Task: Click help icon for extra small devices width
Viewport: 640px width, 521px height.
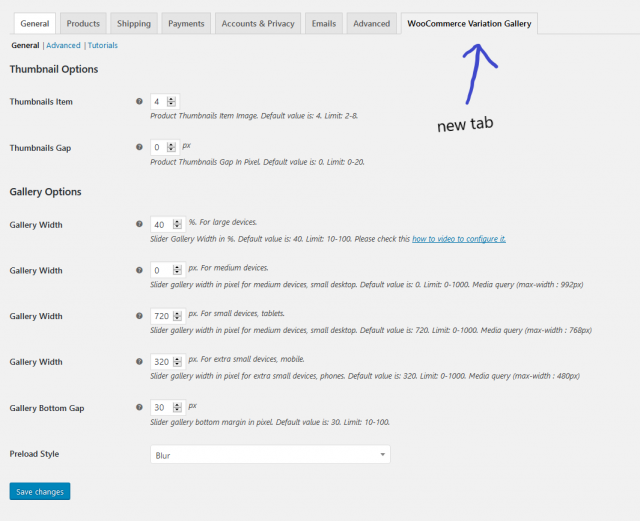Action: [139, 362]
